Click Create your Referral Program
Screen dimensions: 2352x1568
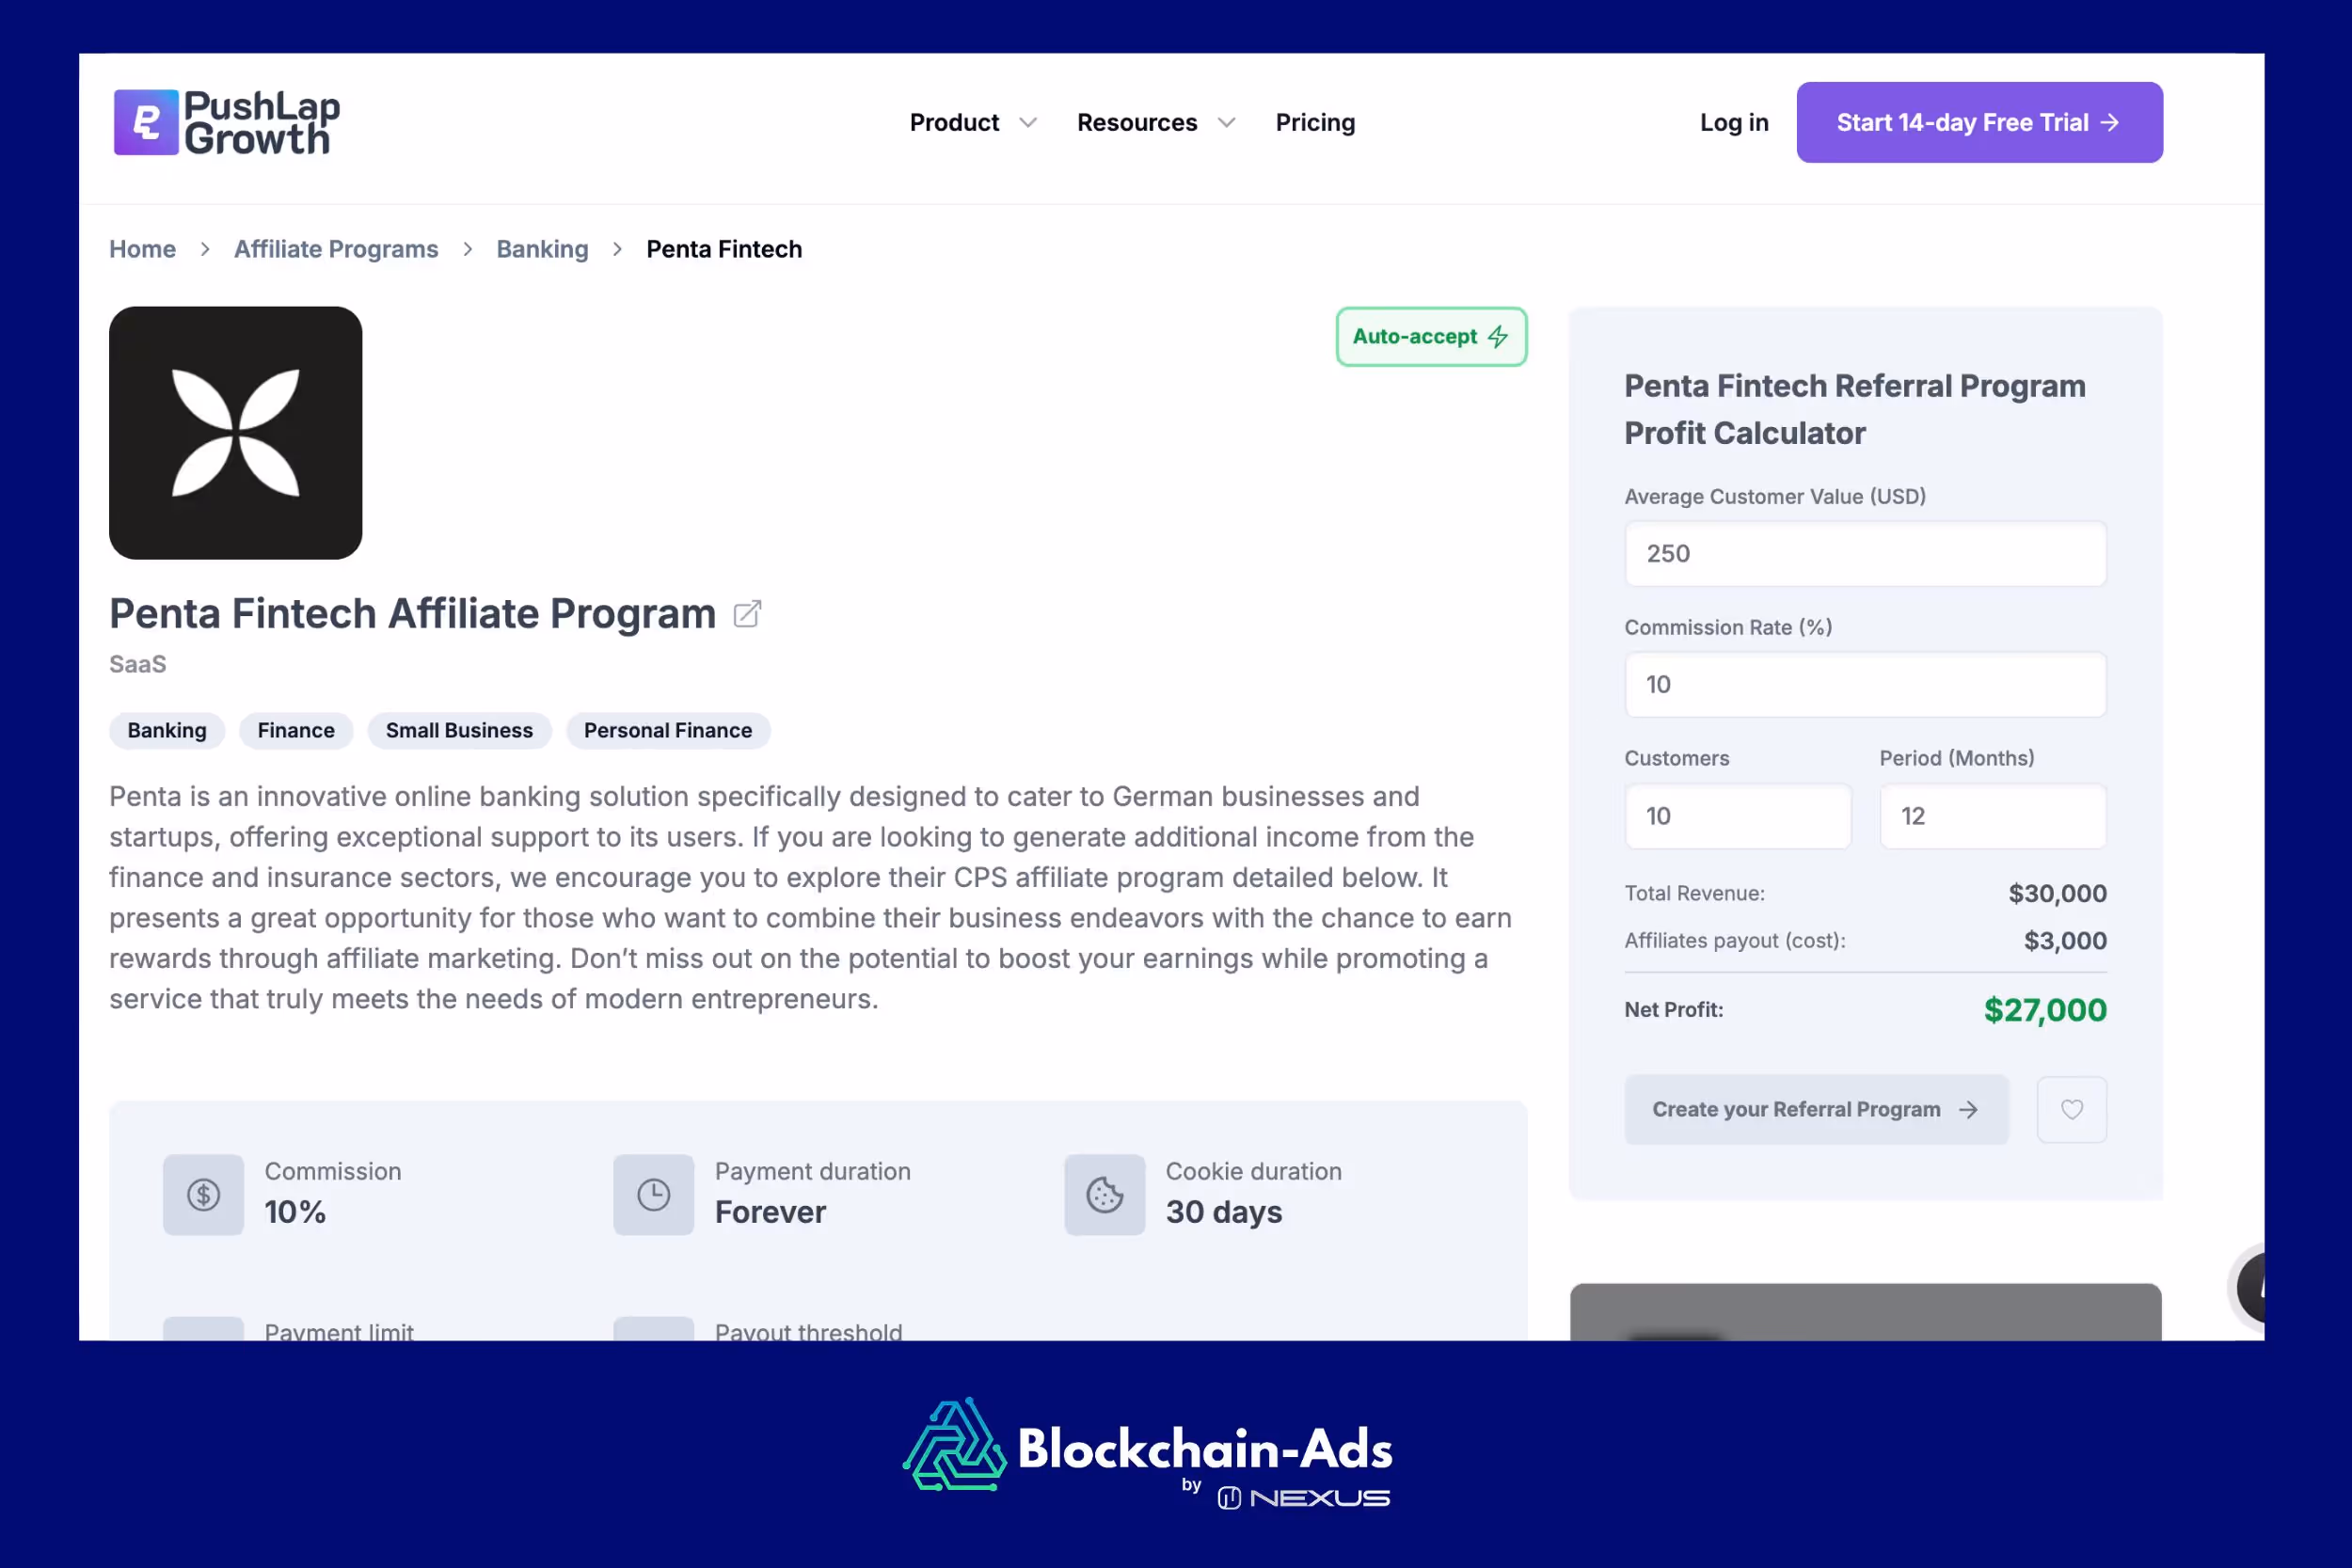coord(1816,1109)
